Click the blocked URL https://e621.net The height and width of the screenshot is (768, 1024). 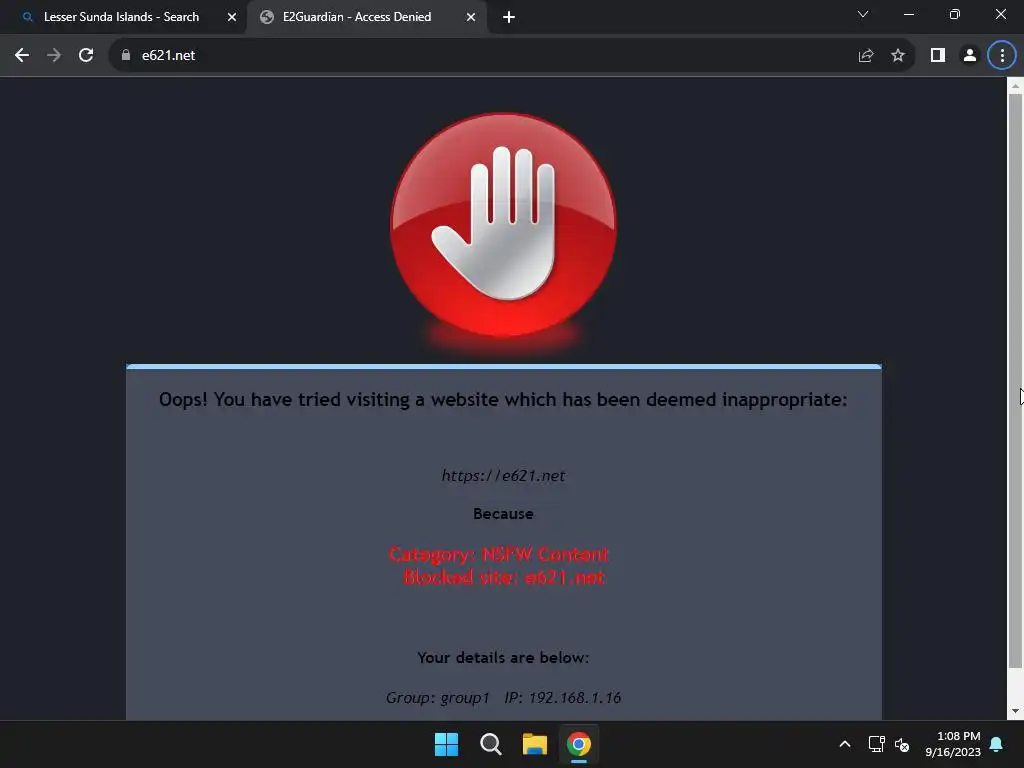pyautogui.click(x=503, y=475)
